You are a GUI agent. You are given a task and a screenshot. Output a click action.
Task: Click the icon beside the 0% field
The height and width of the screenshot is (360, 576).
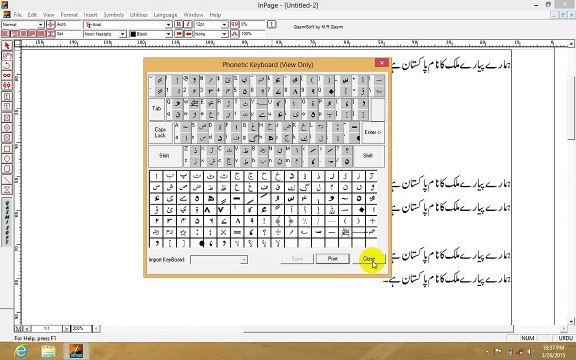pos(234,24)
